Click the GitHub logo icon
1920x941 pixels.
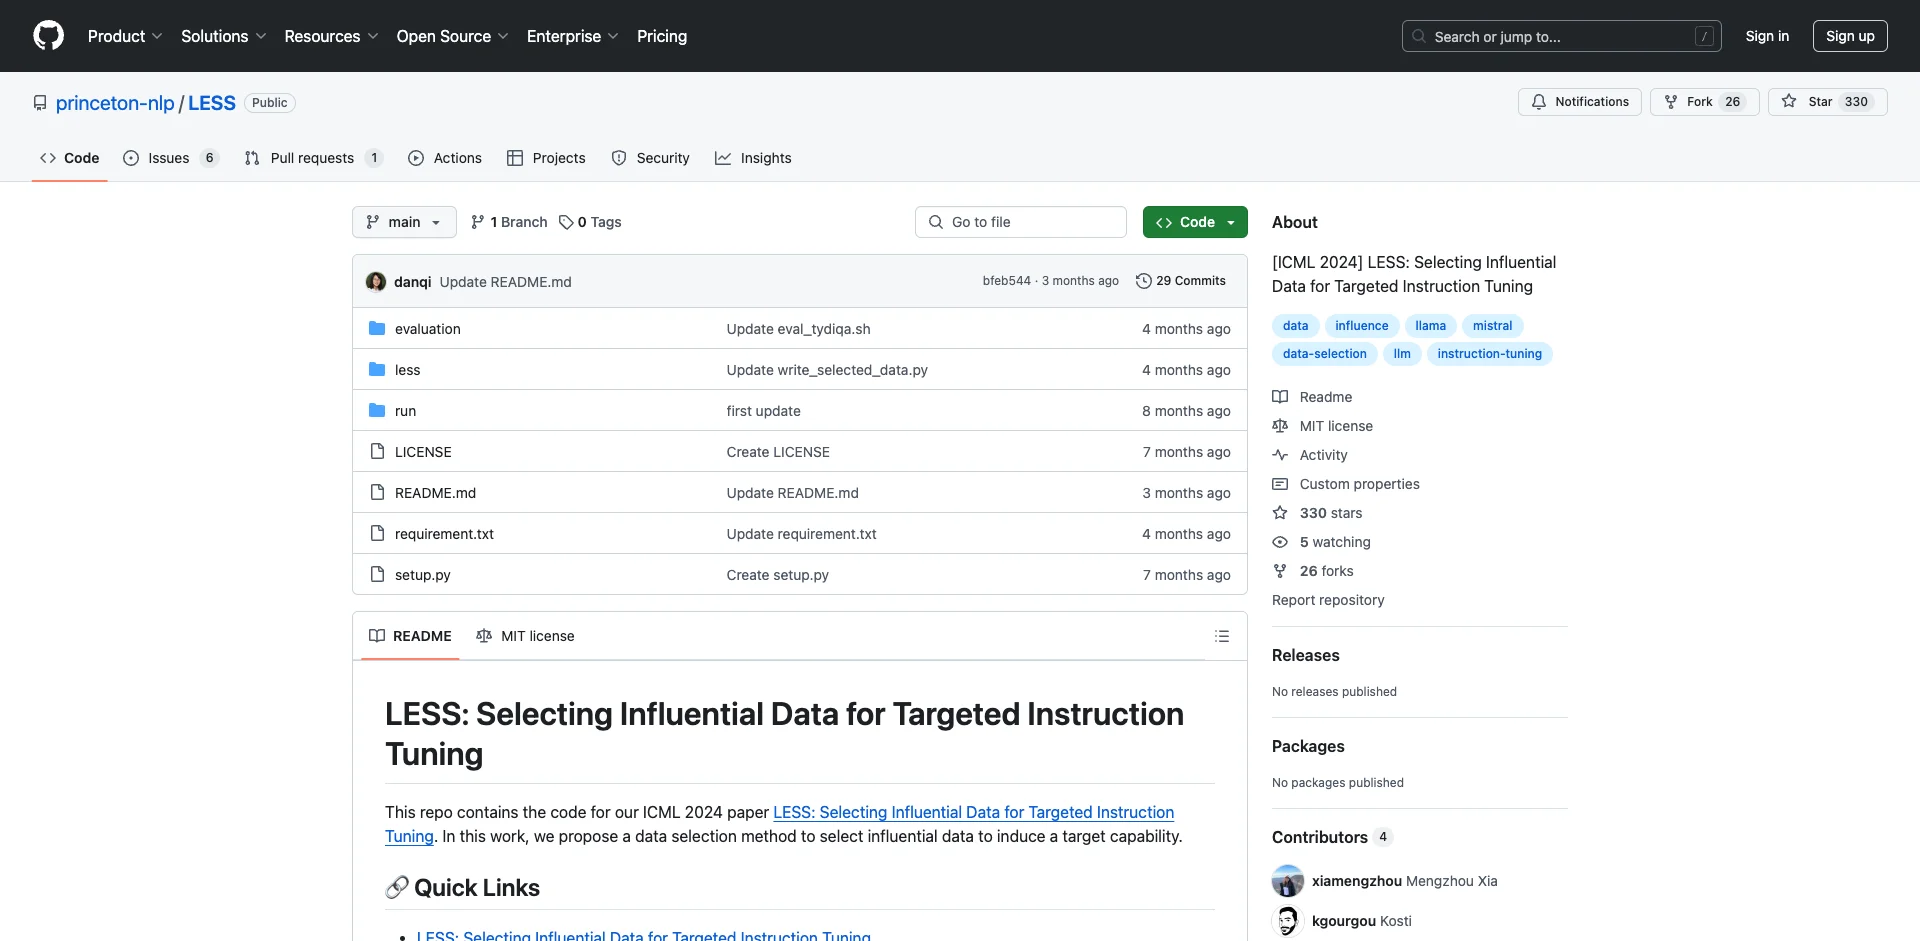coord(48,36)
